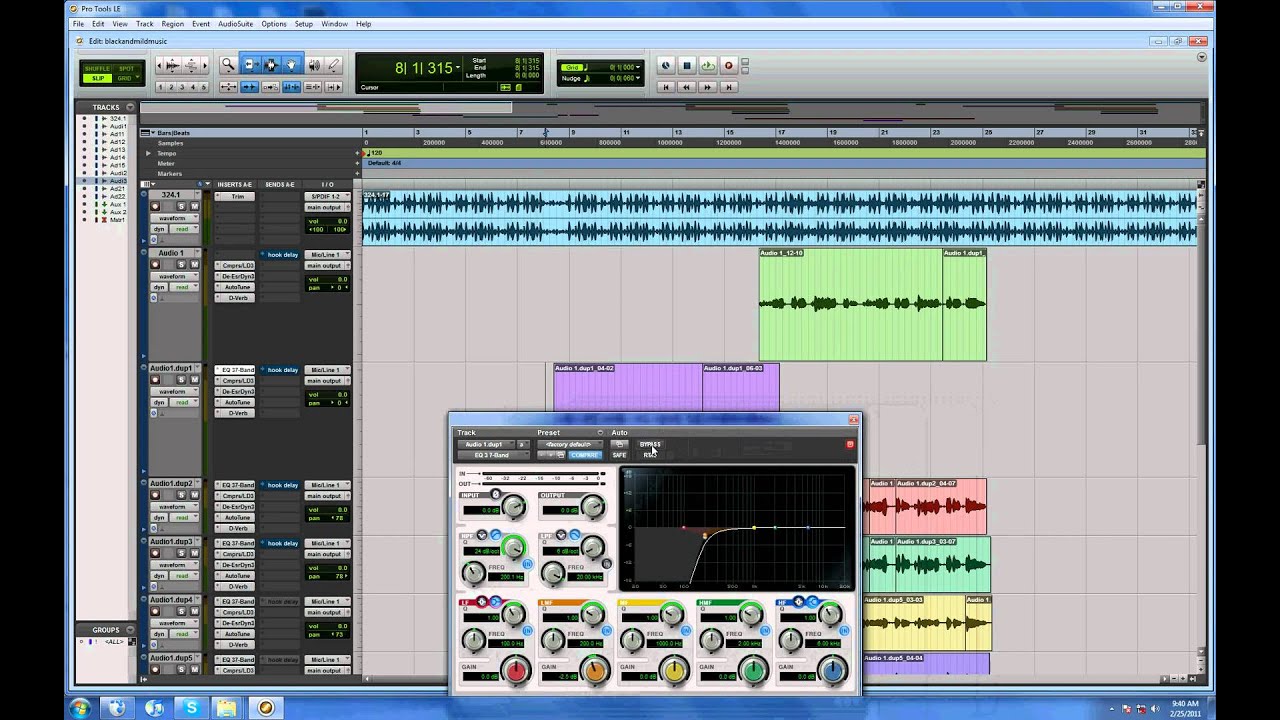Screen dimensions: 1280x720
Task: Open plugin automation enable dialog icon
Action: click(x=619, y=444)
